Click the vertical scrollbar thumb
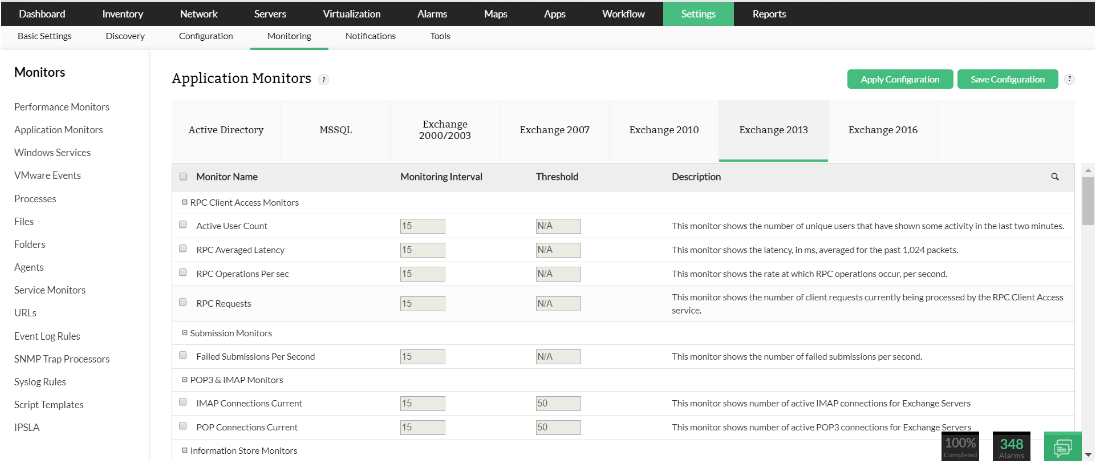The height and width of the screenshot is (461, 1098). click(x=1088, y=200)
